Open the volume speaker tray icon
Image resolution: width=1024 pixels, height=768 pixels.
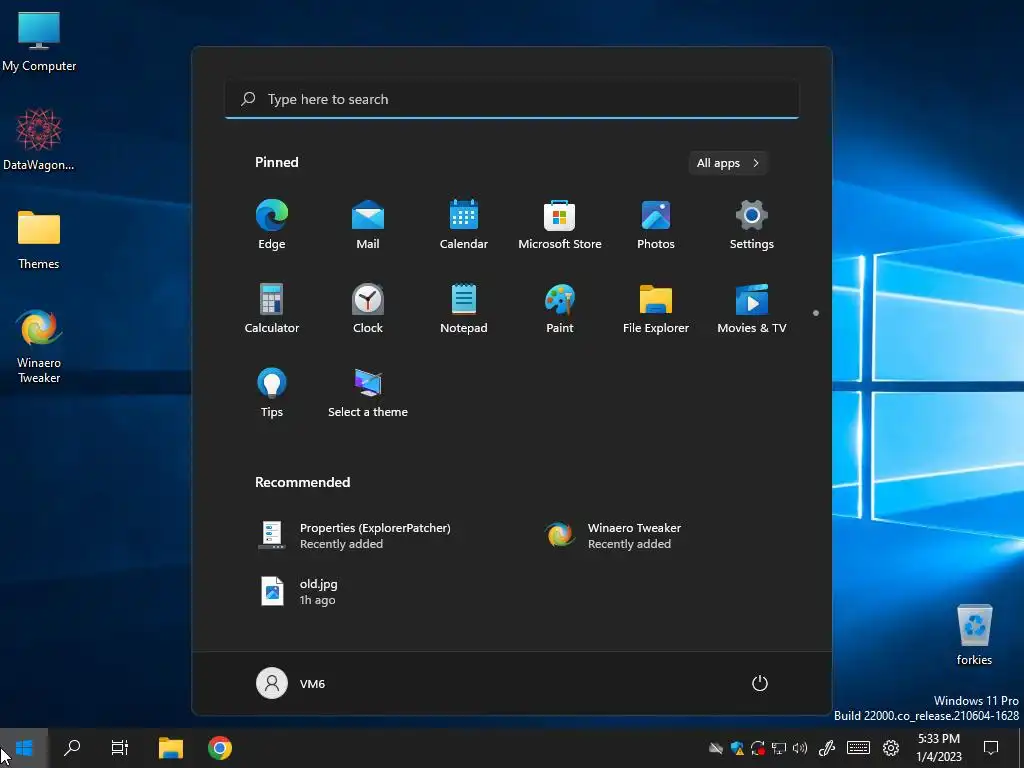pos(800,748)
